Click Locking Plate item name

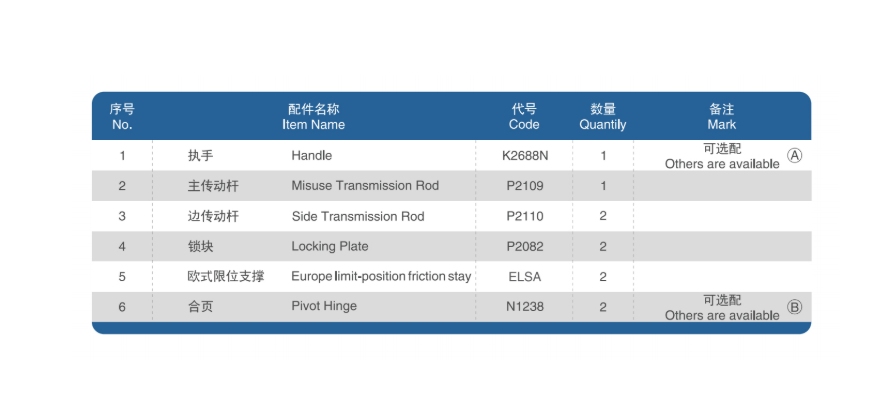(x=330, y=246)
